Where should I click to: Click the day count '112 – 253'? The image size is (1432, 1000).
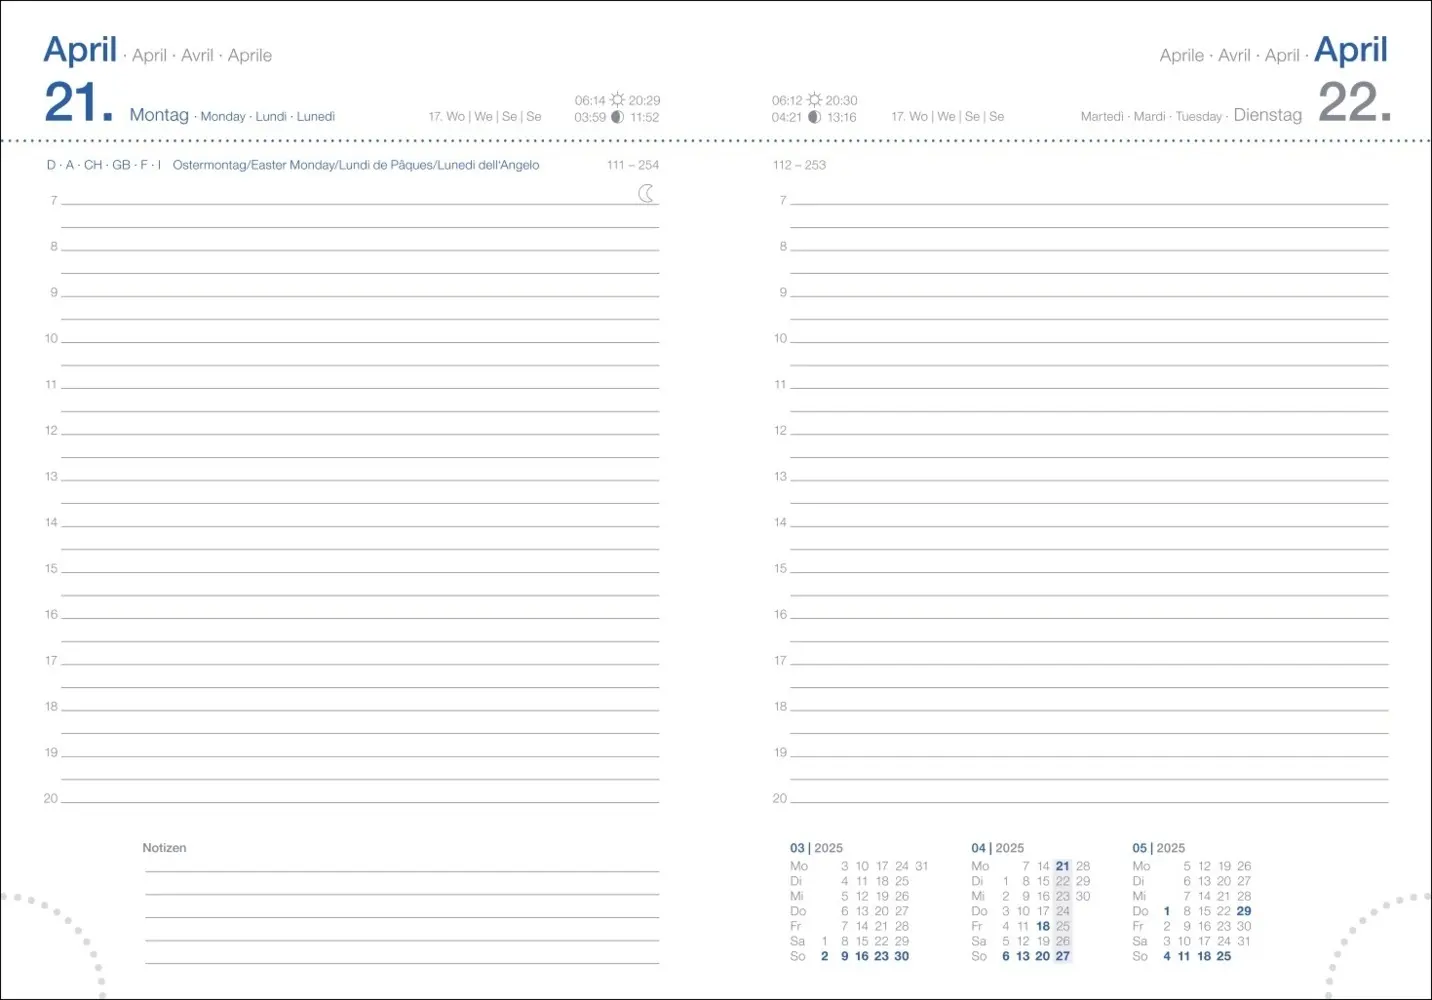click(799, 165)
